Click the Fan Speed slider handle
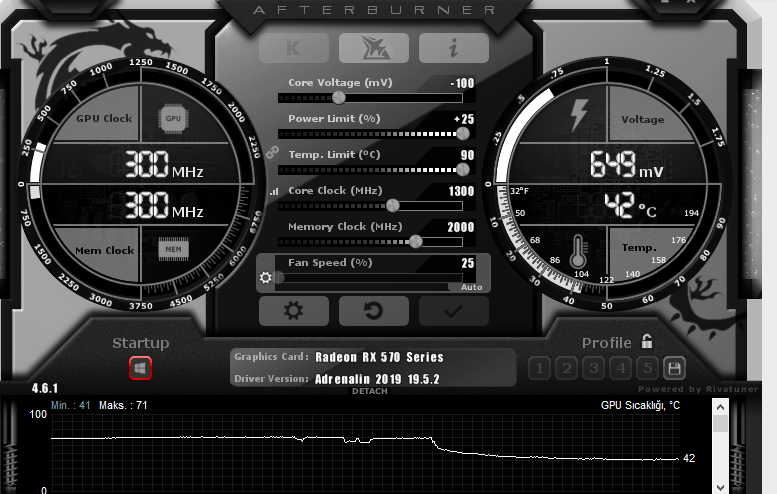The width and height of the screenshot is (777, 494). click(x=279, y=277)
